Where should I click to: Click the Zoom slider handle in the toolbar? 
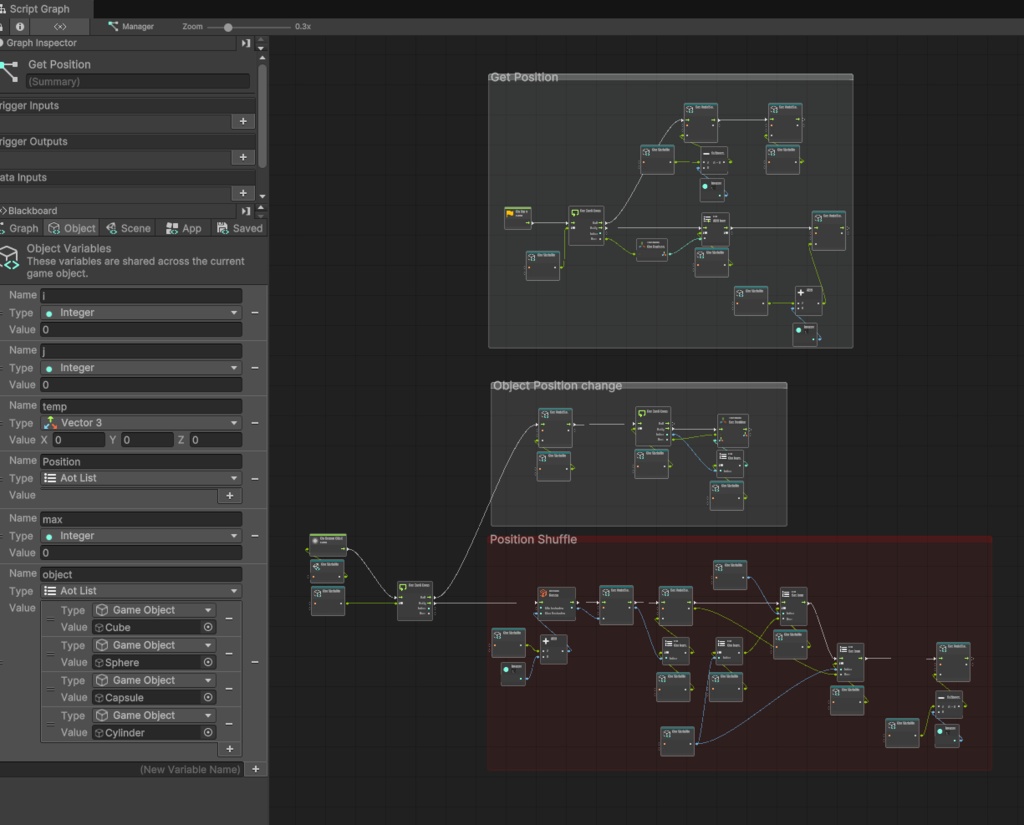tap(228, 27)
